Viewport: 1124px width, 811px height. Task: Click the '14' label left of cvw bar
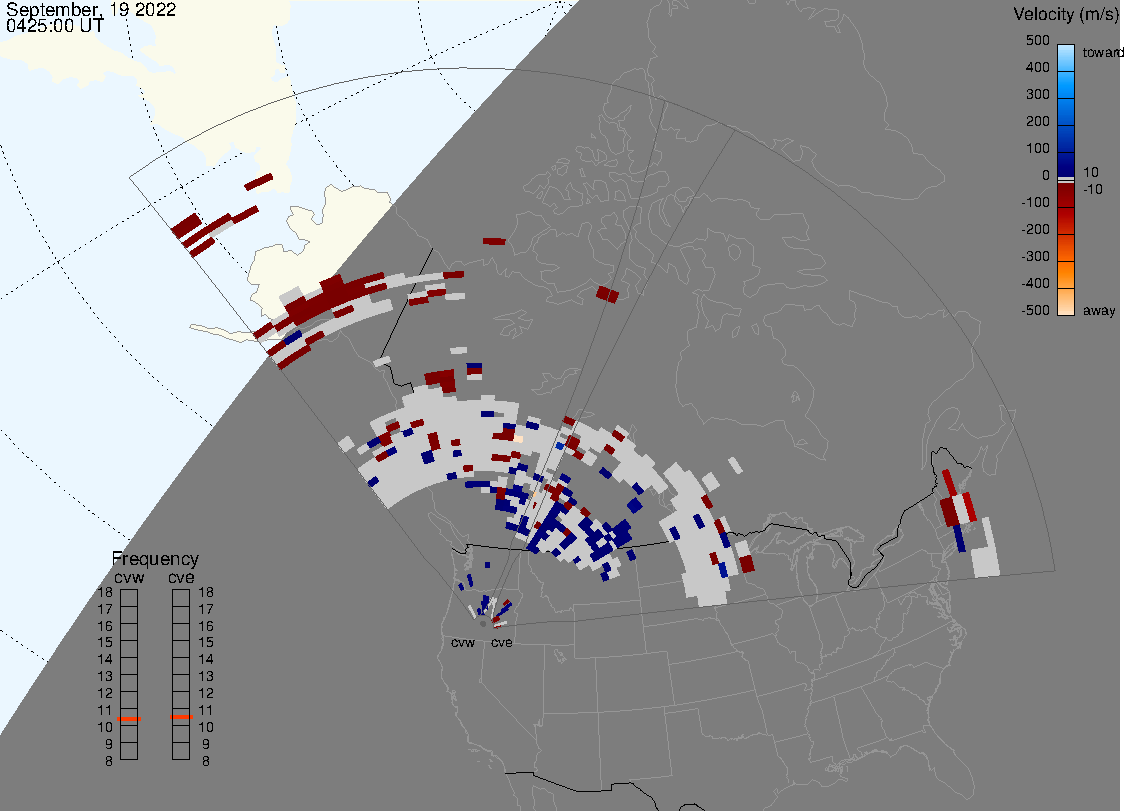(x=105, y=660)
